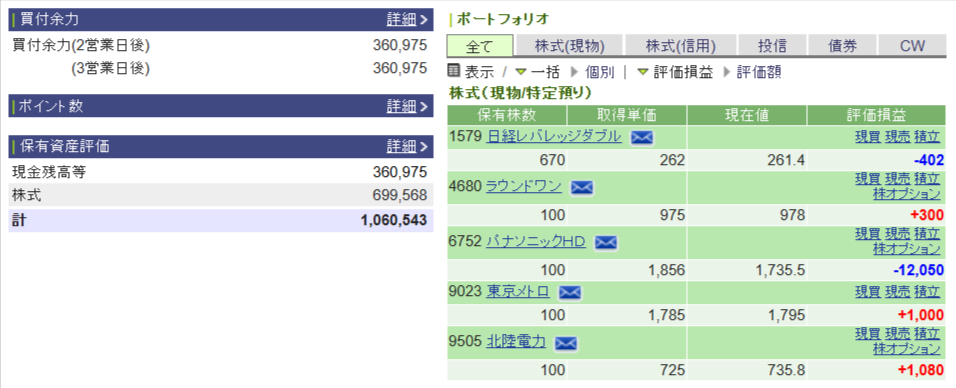Click 現売 link for パナソニックHD
This screenshot has height=388, width=956.
click(x=897, y=233)
